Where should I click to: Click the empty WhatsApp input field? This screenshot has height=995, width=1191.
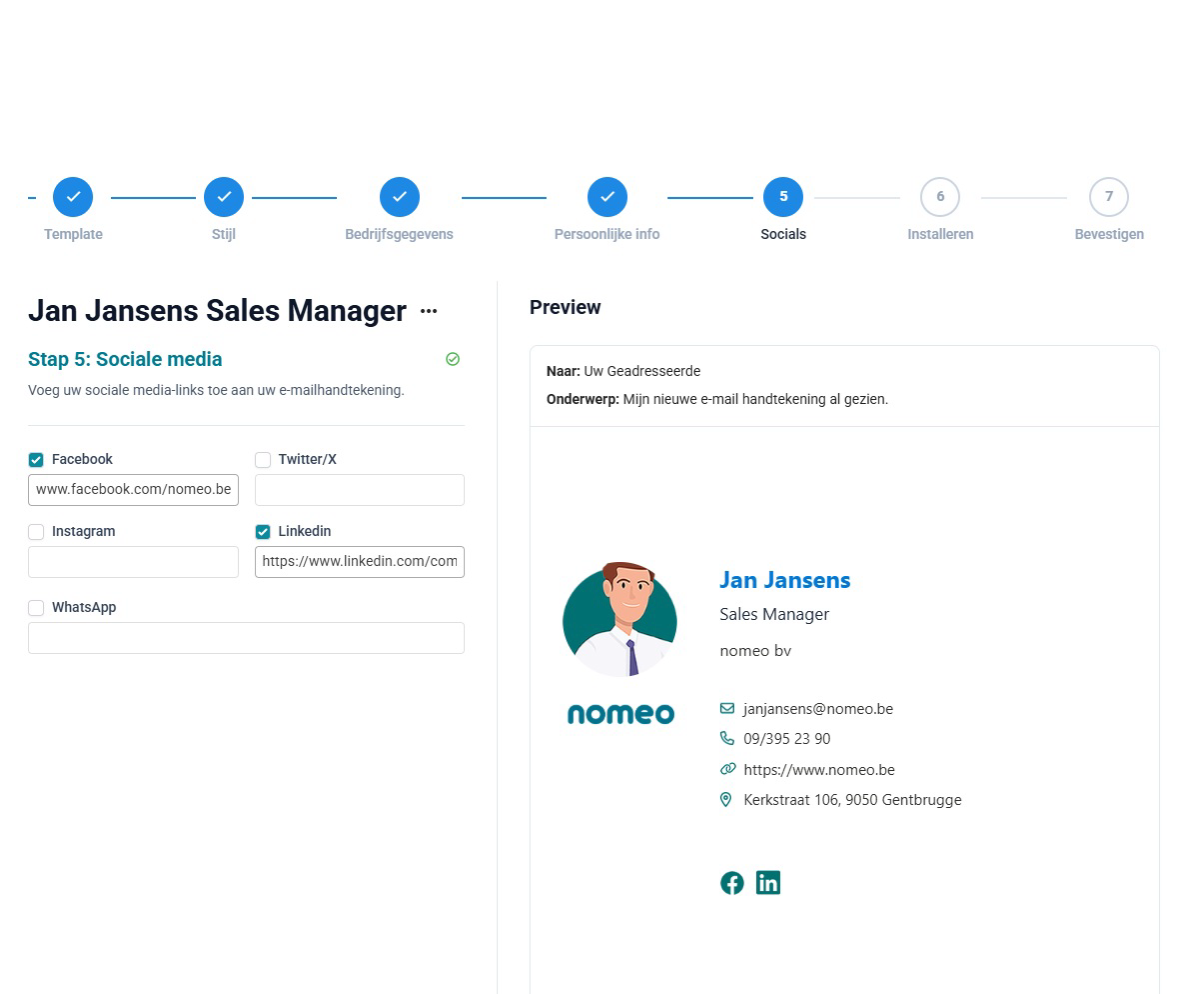pyautogui.click(x=246, y=638)
